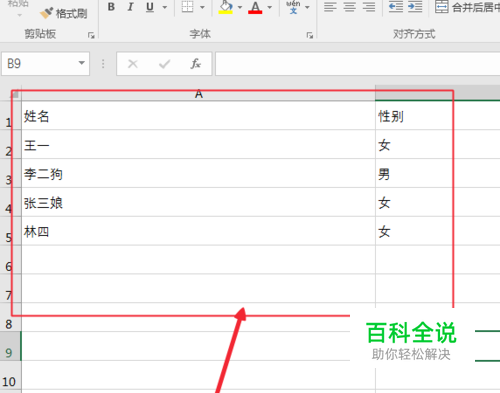The image size is (500, 393).
Task: Increase indent
Action: pyautogui.click(x=415, y=7)
